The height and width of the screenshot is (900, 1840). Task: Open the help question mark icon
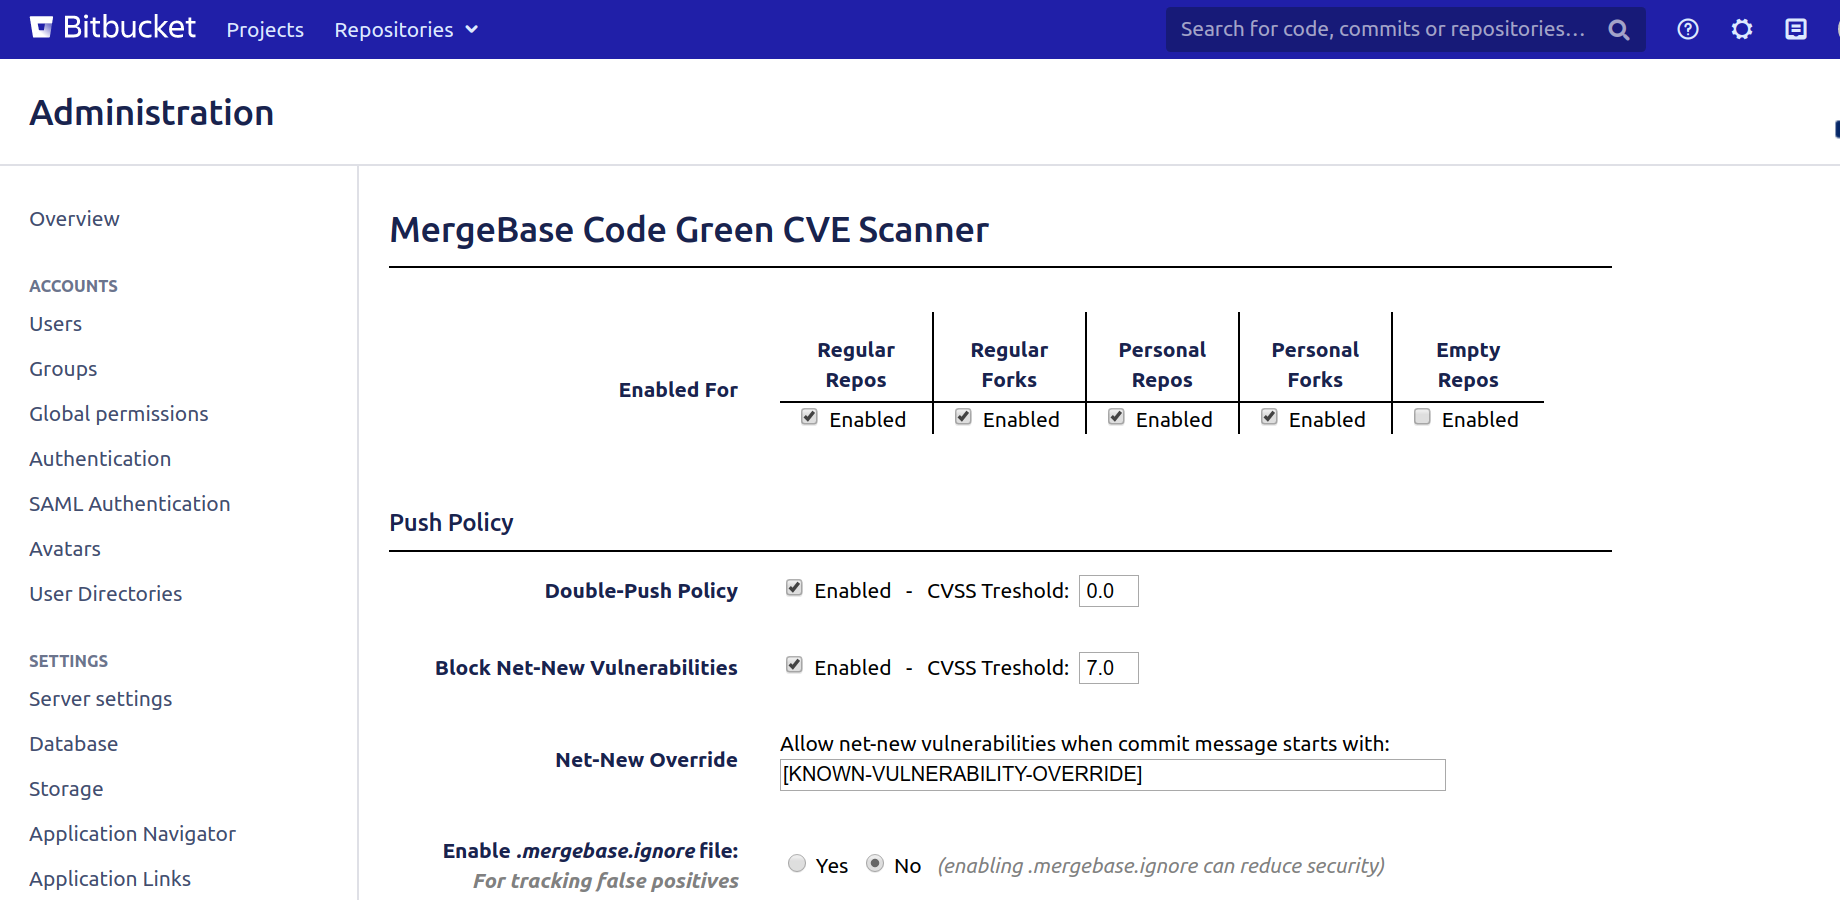[1688, 30]
